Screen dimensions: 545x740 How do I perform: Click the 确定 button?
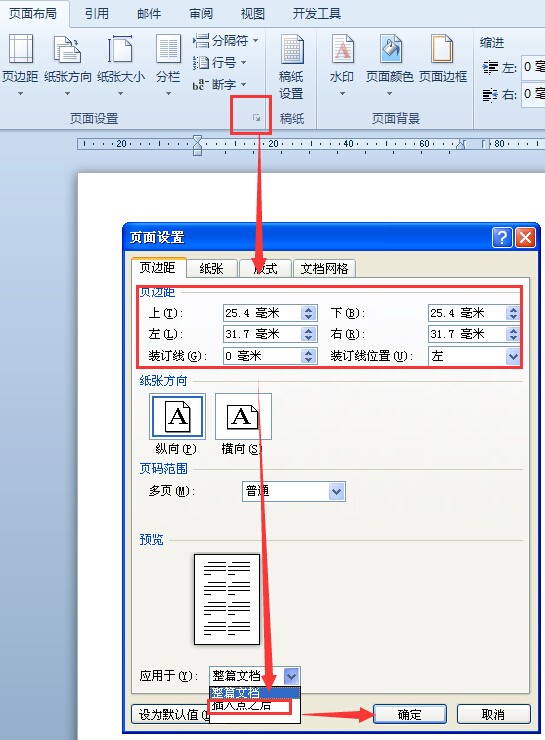point(409,714)
